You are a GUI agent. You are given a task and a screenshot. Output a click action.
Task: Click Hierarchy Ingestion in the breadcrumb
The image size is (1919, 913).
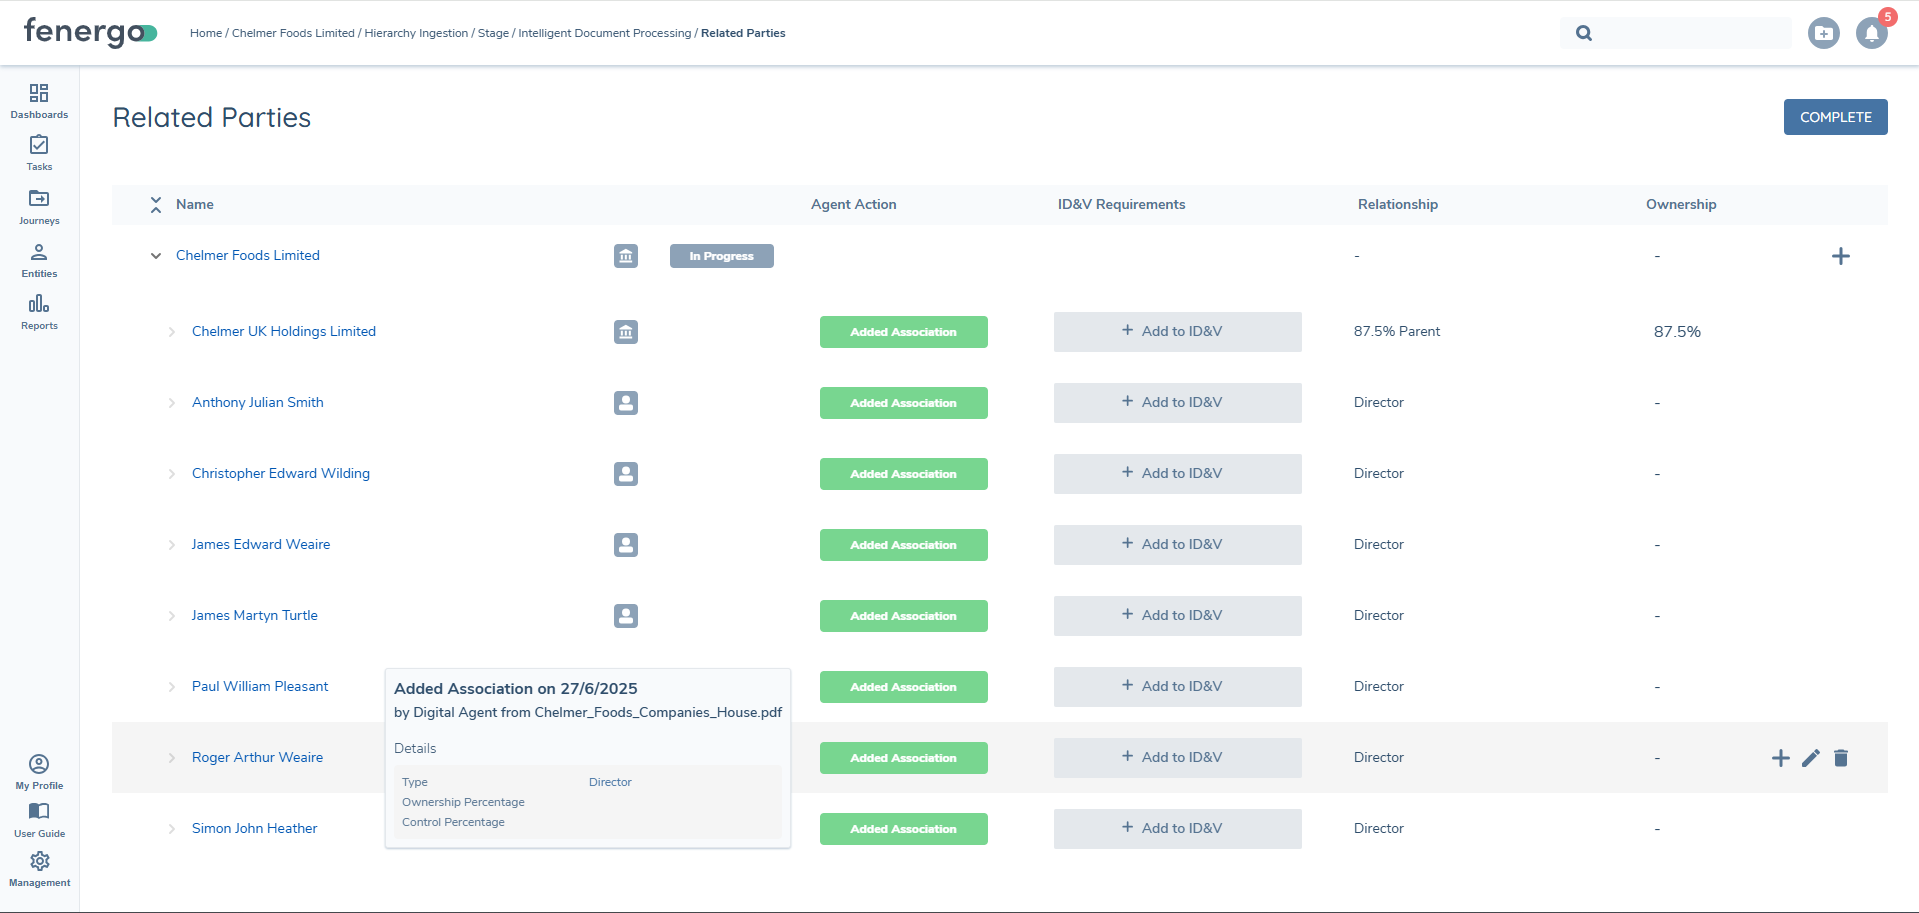(x=416, y=33)
